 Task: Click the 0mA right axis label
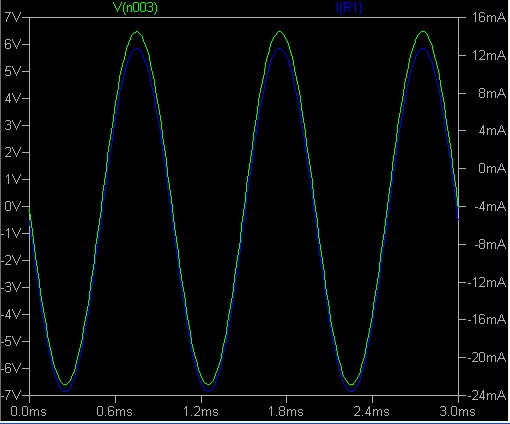click(492, 168)
